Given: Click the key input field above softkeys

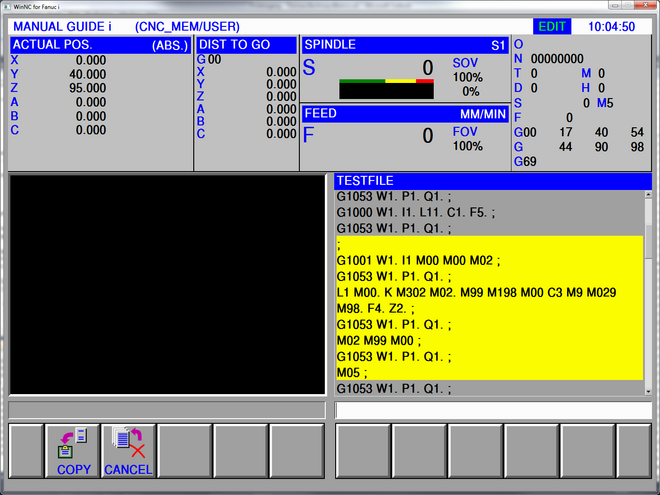Looking at the screenshot, I should coord(493,410).
